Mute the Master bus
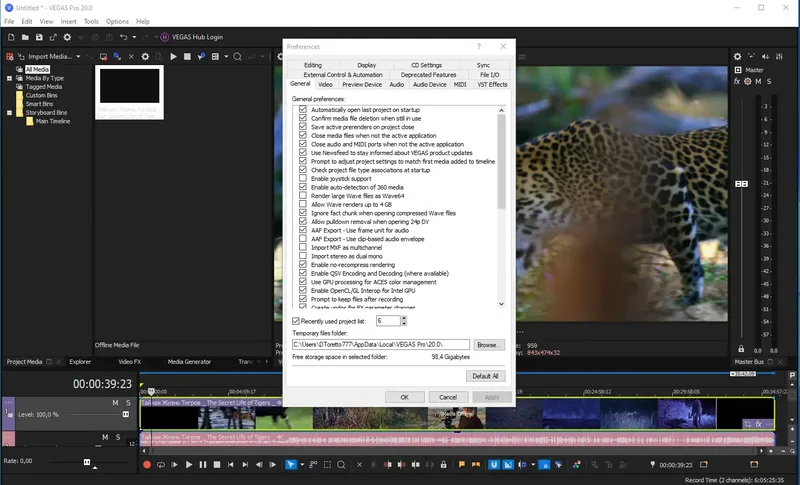 758,81
